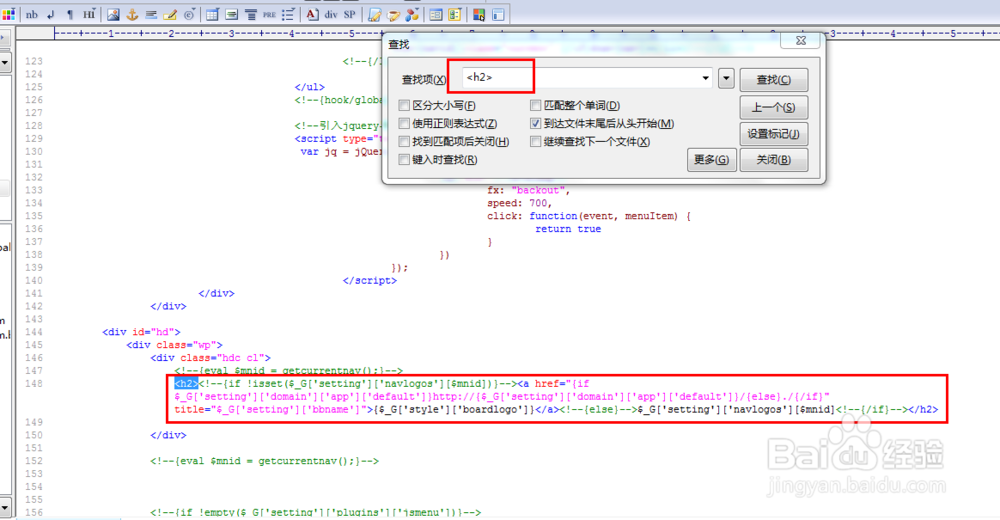Image resolution: width=1000 pixels, height=520 pixels.
Task: Click the highlighter pencil toolbar icon
Action: [x=170, y=14]
